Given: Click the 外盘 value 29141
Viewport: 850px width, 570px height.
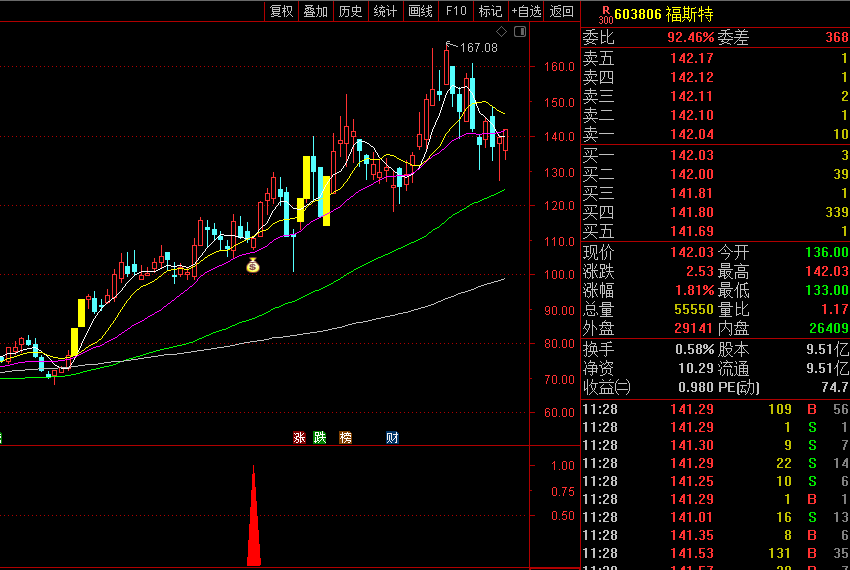Looking at the screenshot, I should coord(694,328).
